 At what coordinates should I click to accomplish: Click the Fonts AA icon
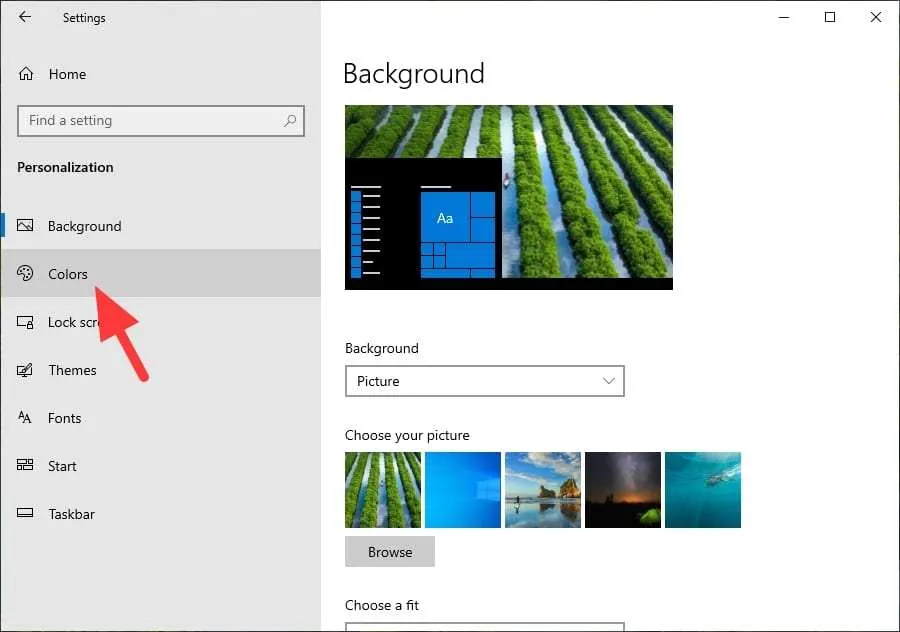coord(25,417)
